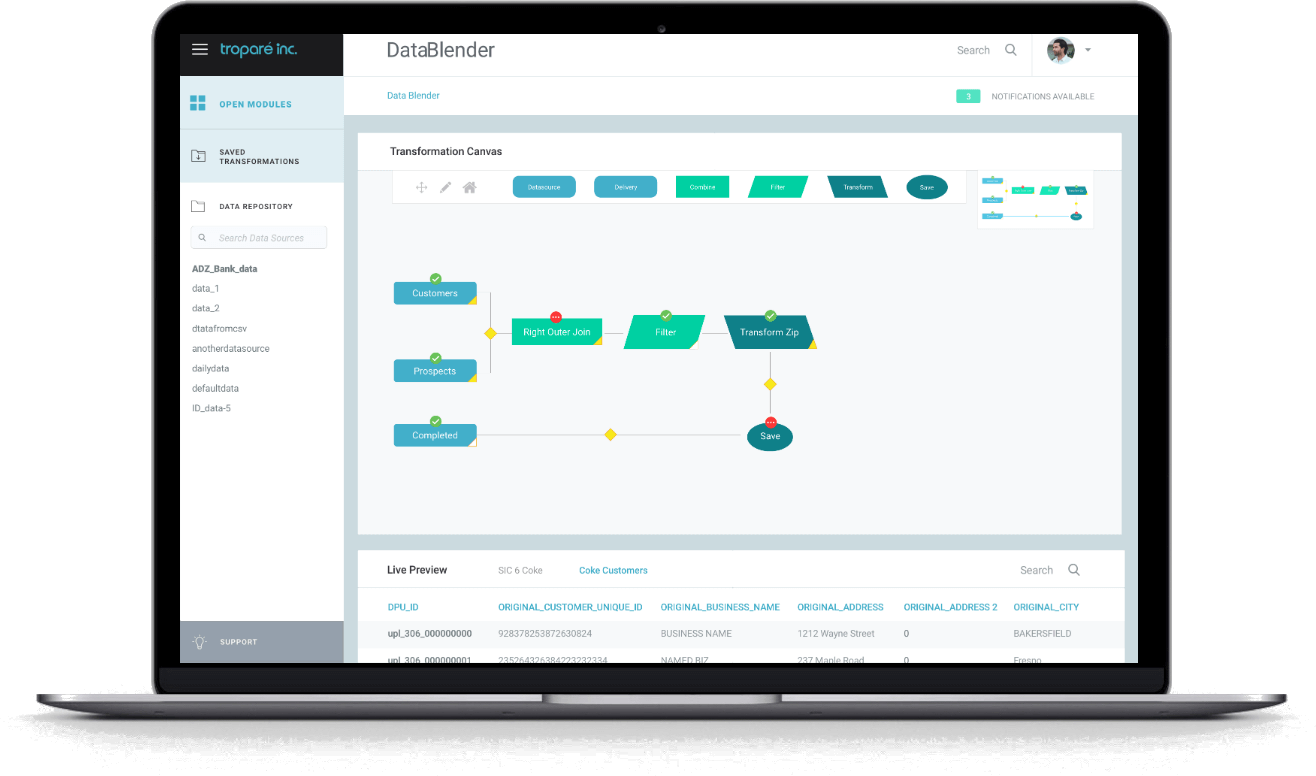
Task: Click the top header search magnifier icon
Action: tap(1011, 50)
